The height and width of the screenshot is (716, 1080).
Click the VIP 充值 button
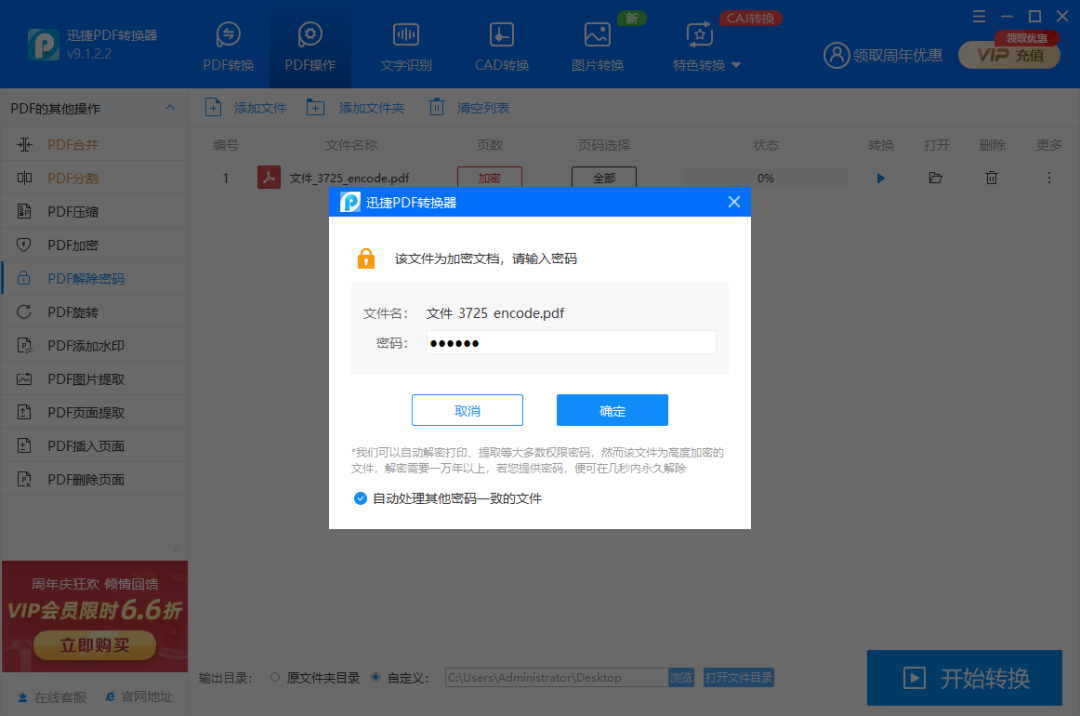click(x=1010, y=55)
